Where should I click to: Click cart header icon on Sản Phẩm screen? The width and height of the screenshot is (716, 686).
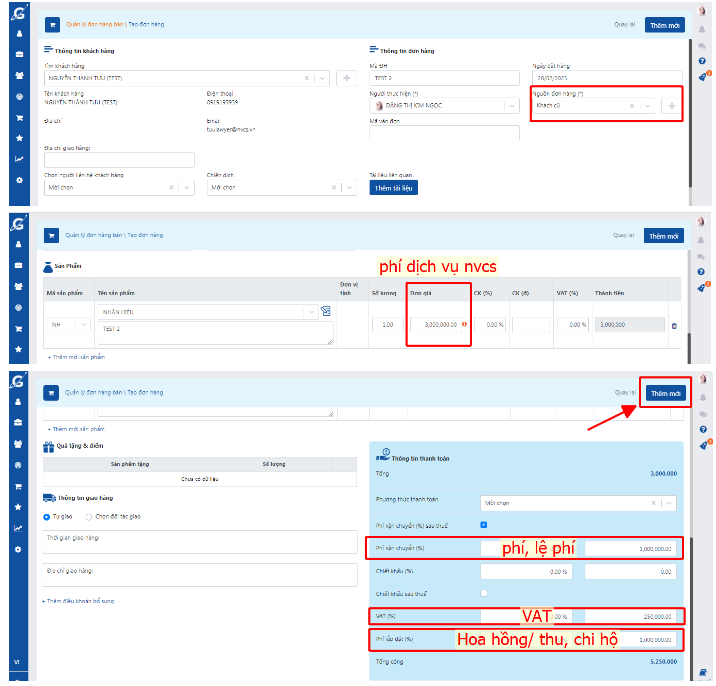point(51,236)
